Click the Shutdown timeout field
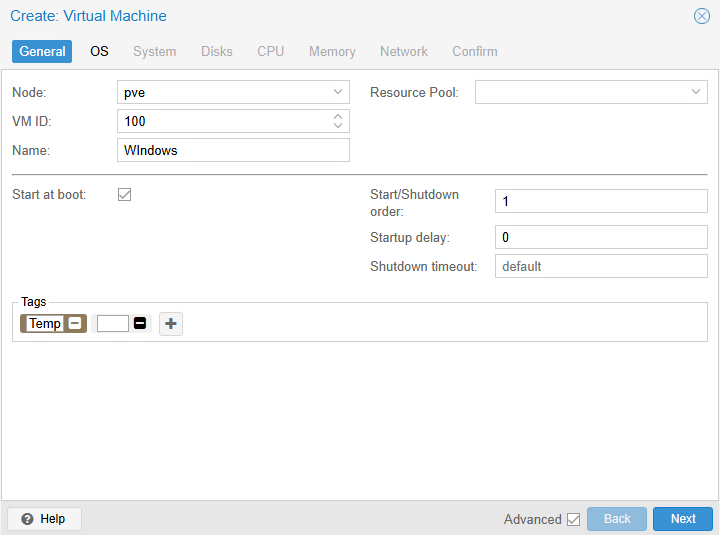This screenshot has height=535, width=720. pyautogui.click(x=601, y=266)
